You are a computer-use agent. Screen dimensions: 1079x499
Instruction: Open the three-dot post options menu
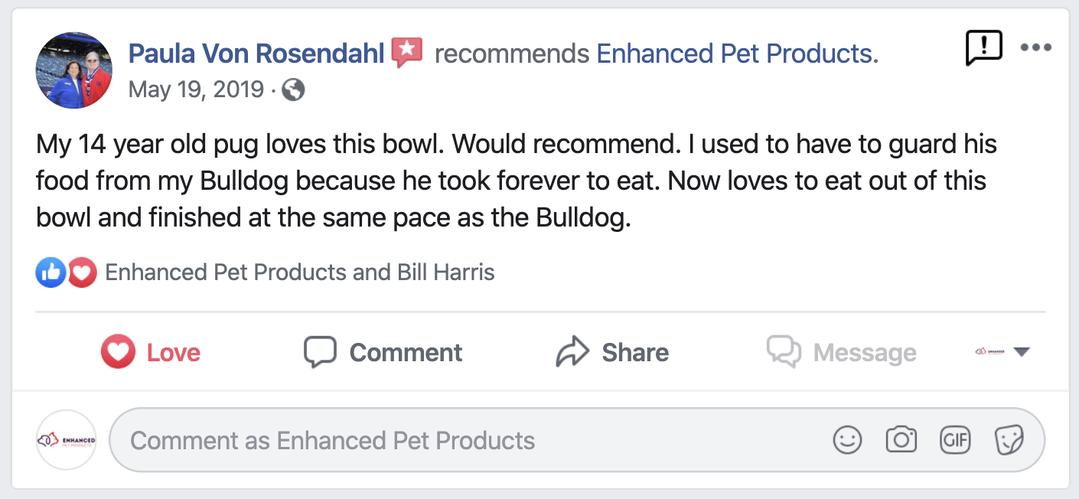(1036, 47)
